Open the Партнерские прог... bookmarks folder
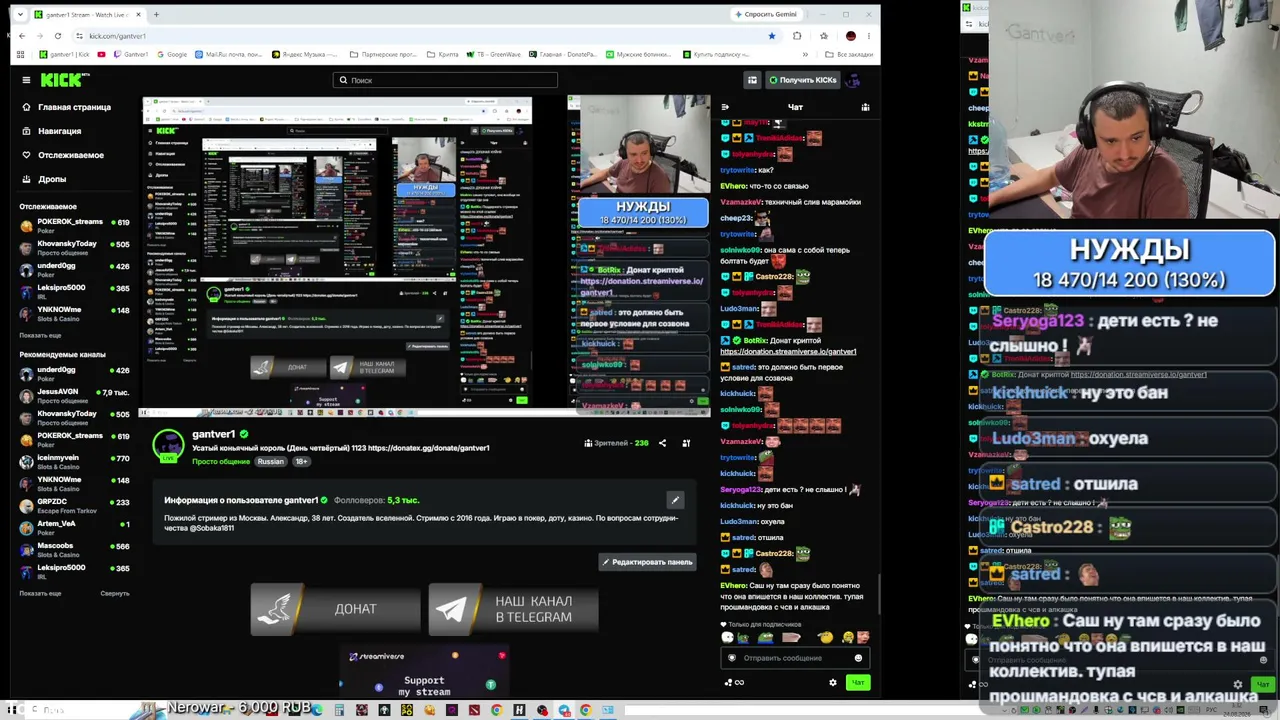 383,54
